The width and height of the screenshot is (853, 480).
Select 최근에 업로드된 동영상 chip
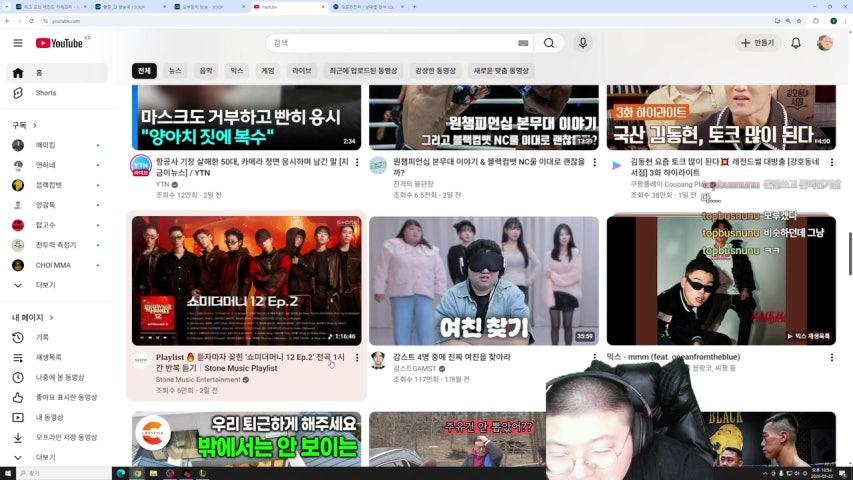pyautogui.click(x=363, y=71)
